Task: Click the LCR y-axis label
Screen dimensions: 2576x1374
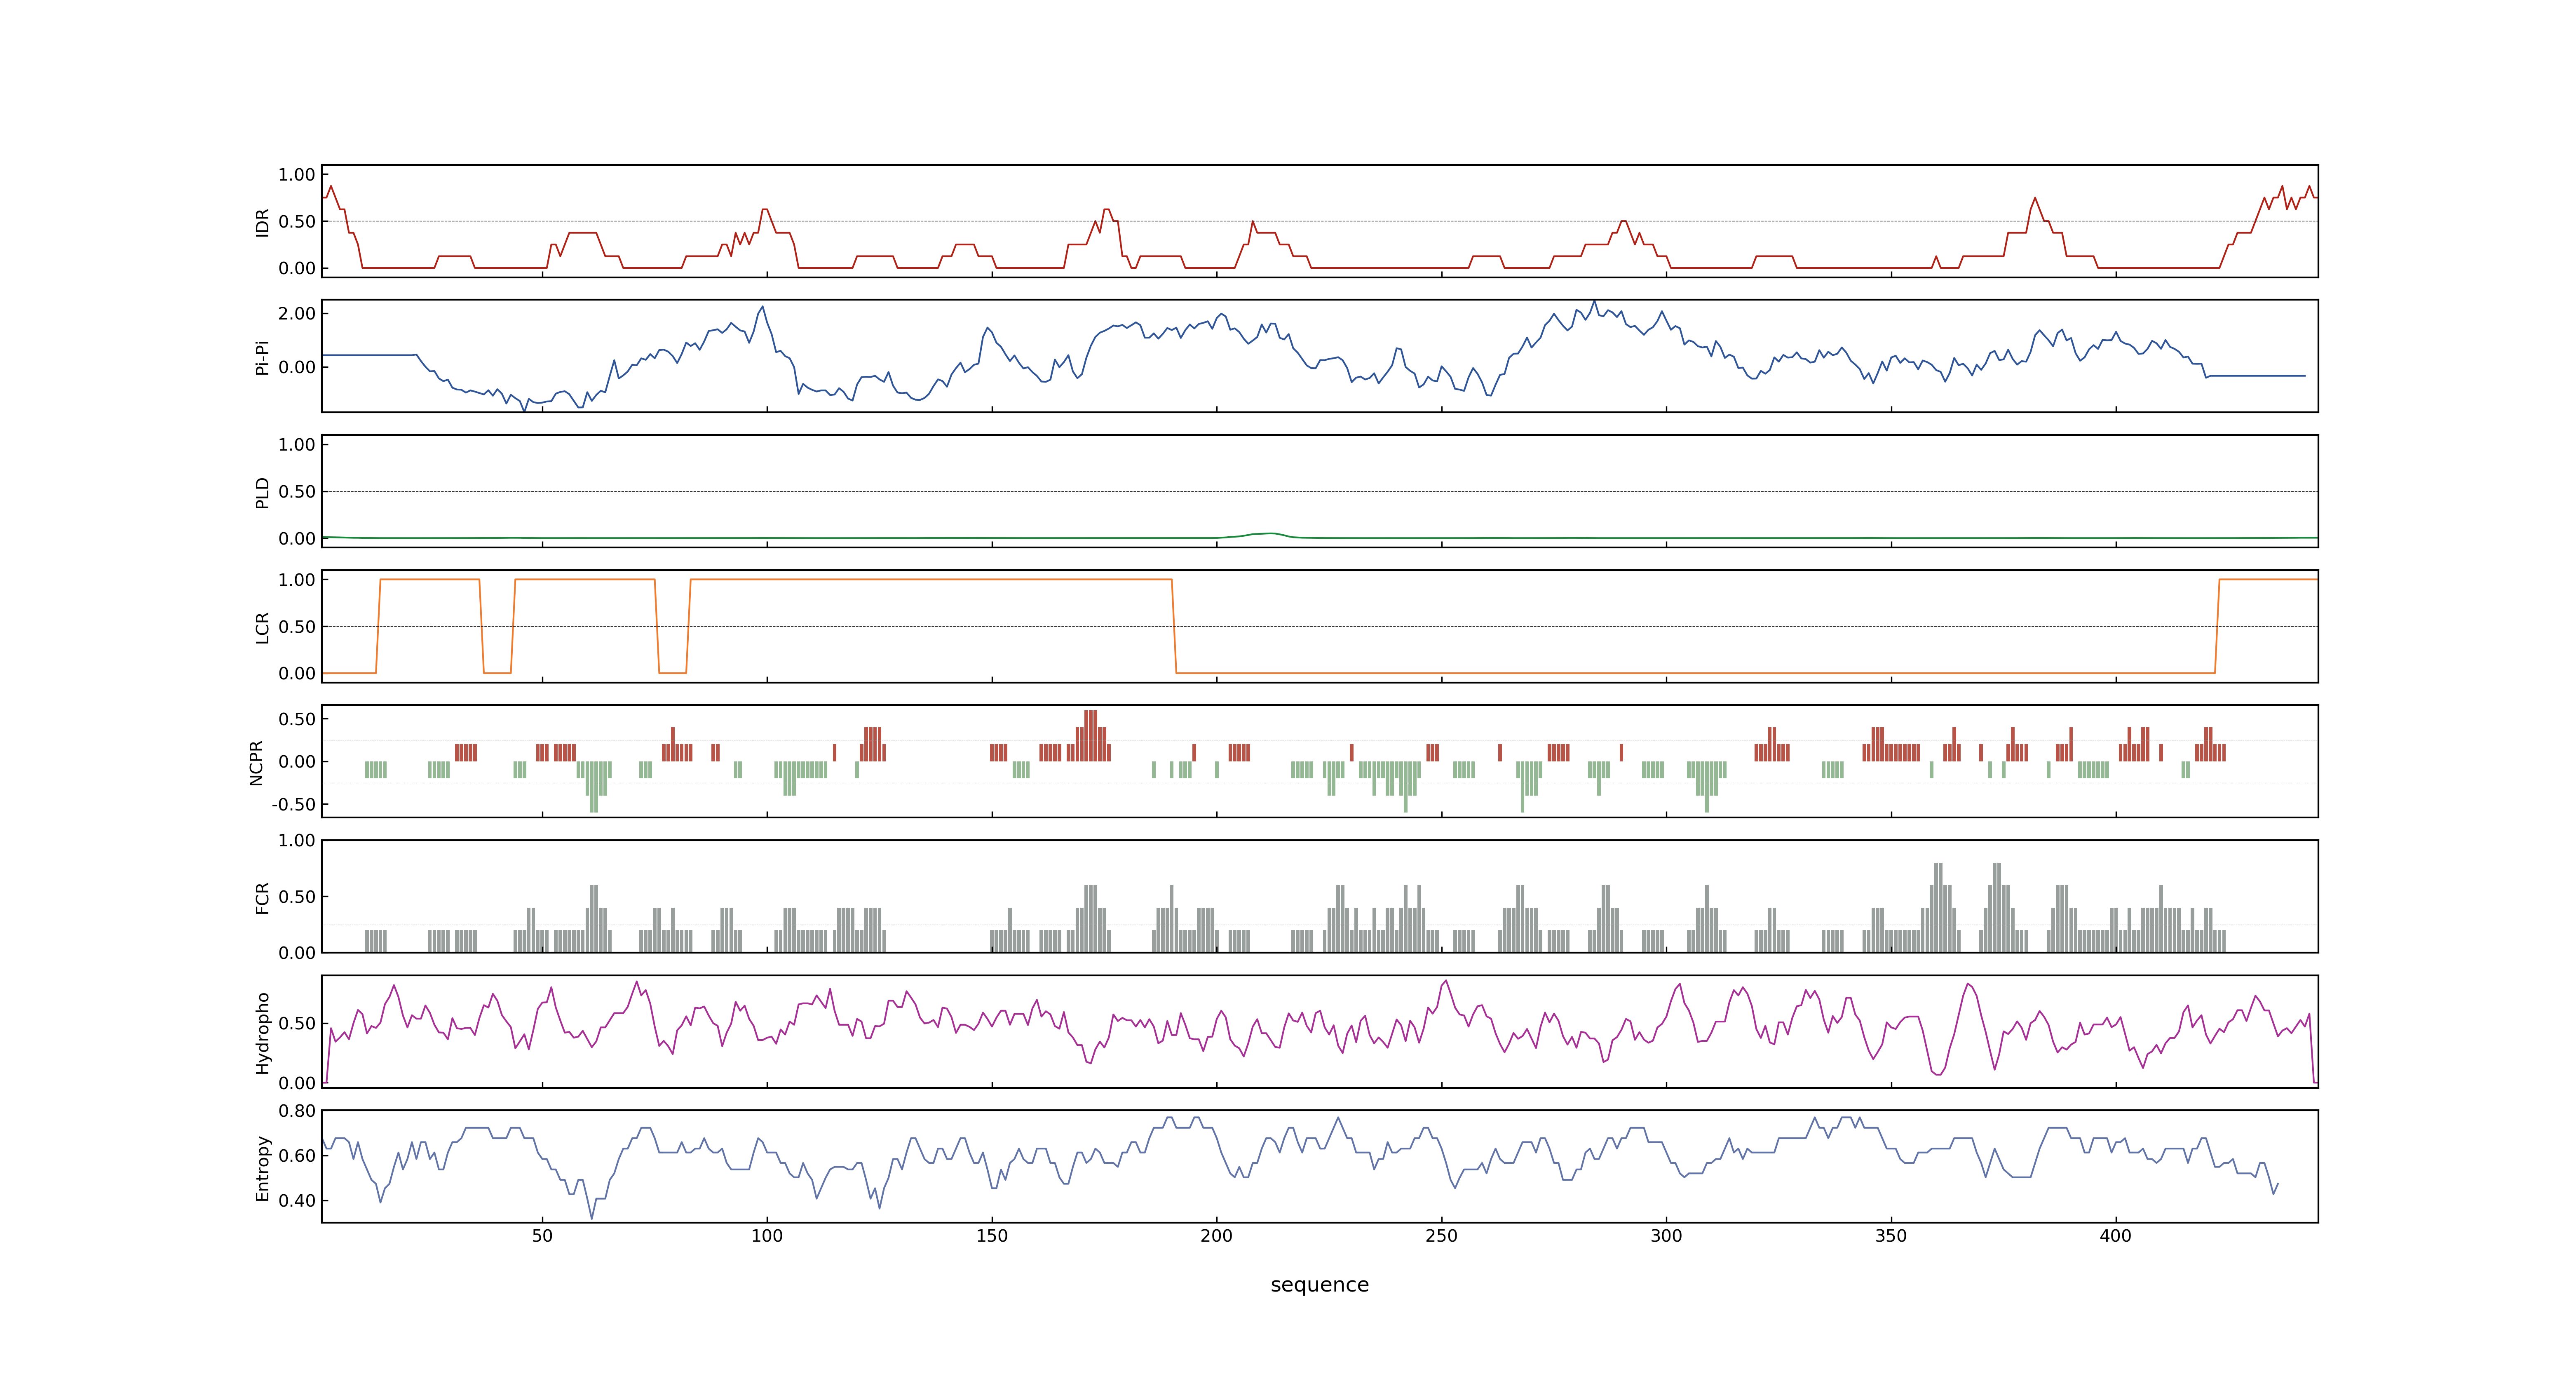Action: click(x=262, y=627)
